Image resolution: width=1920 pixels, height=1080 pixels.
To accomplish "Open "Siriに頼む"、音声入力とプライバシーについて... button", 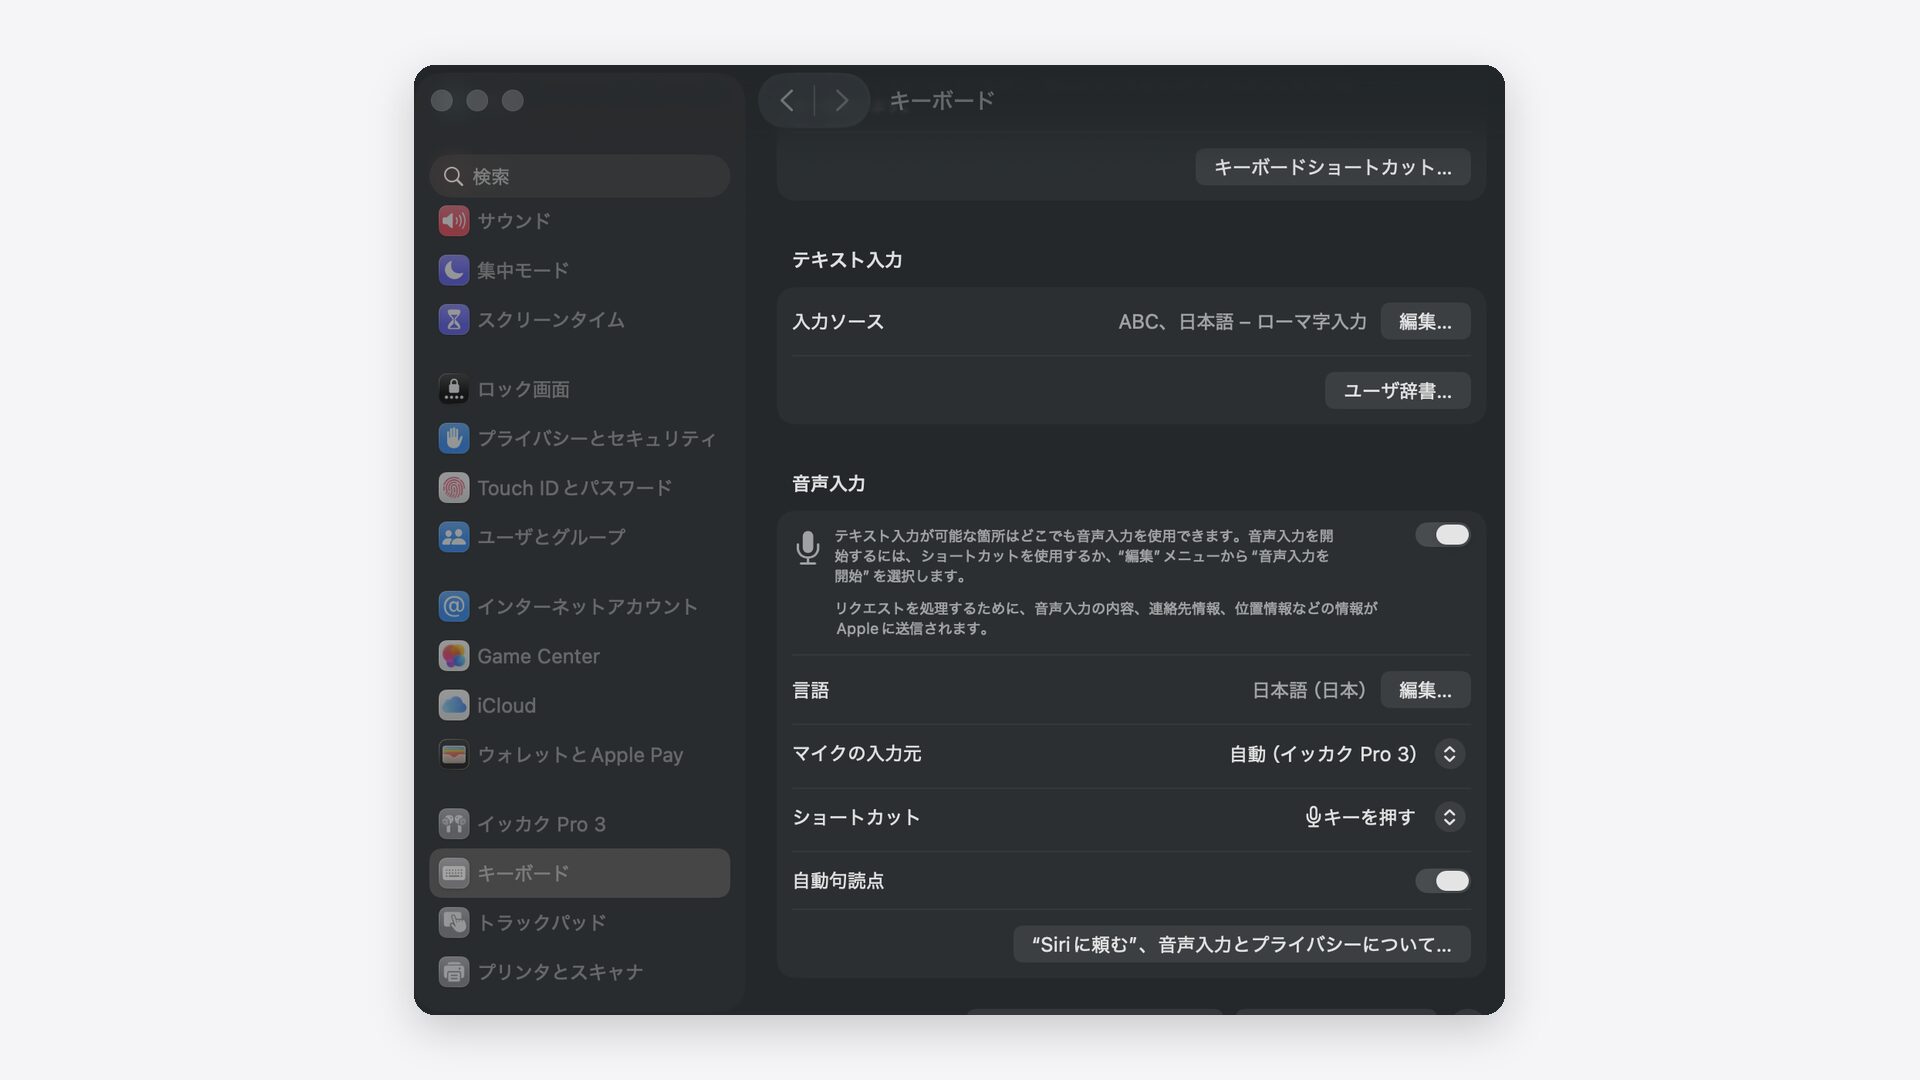I will 1241,944.
